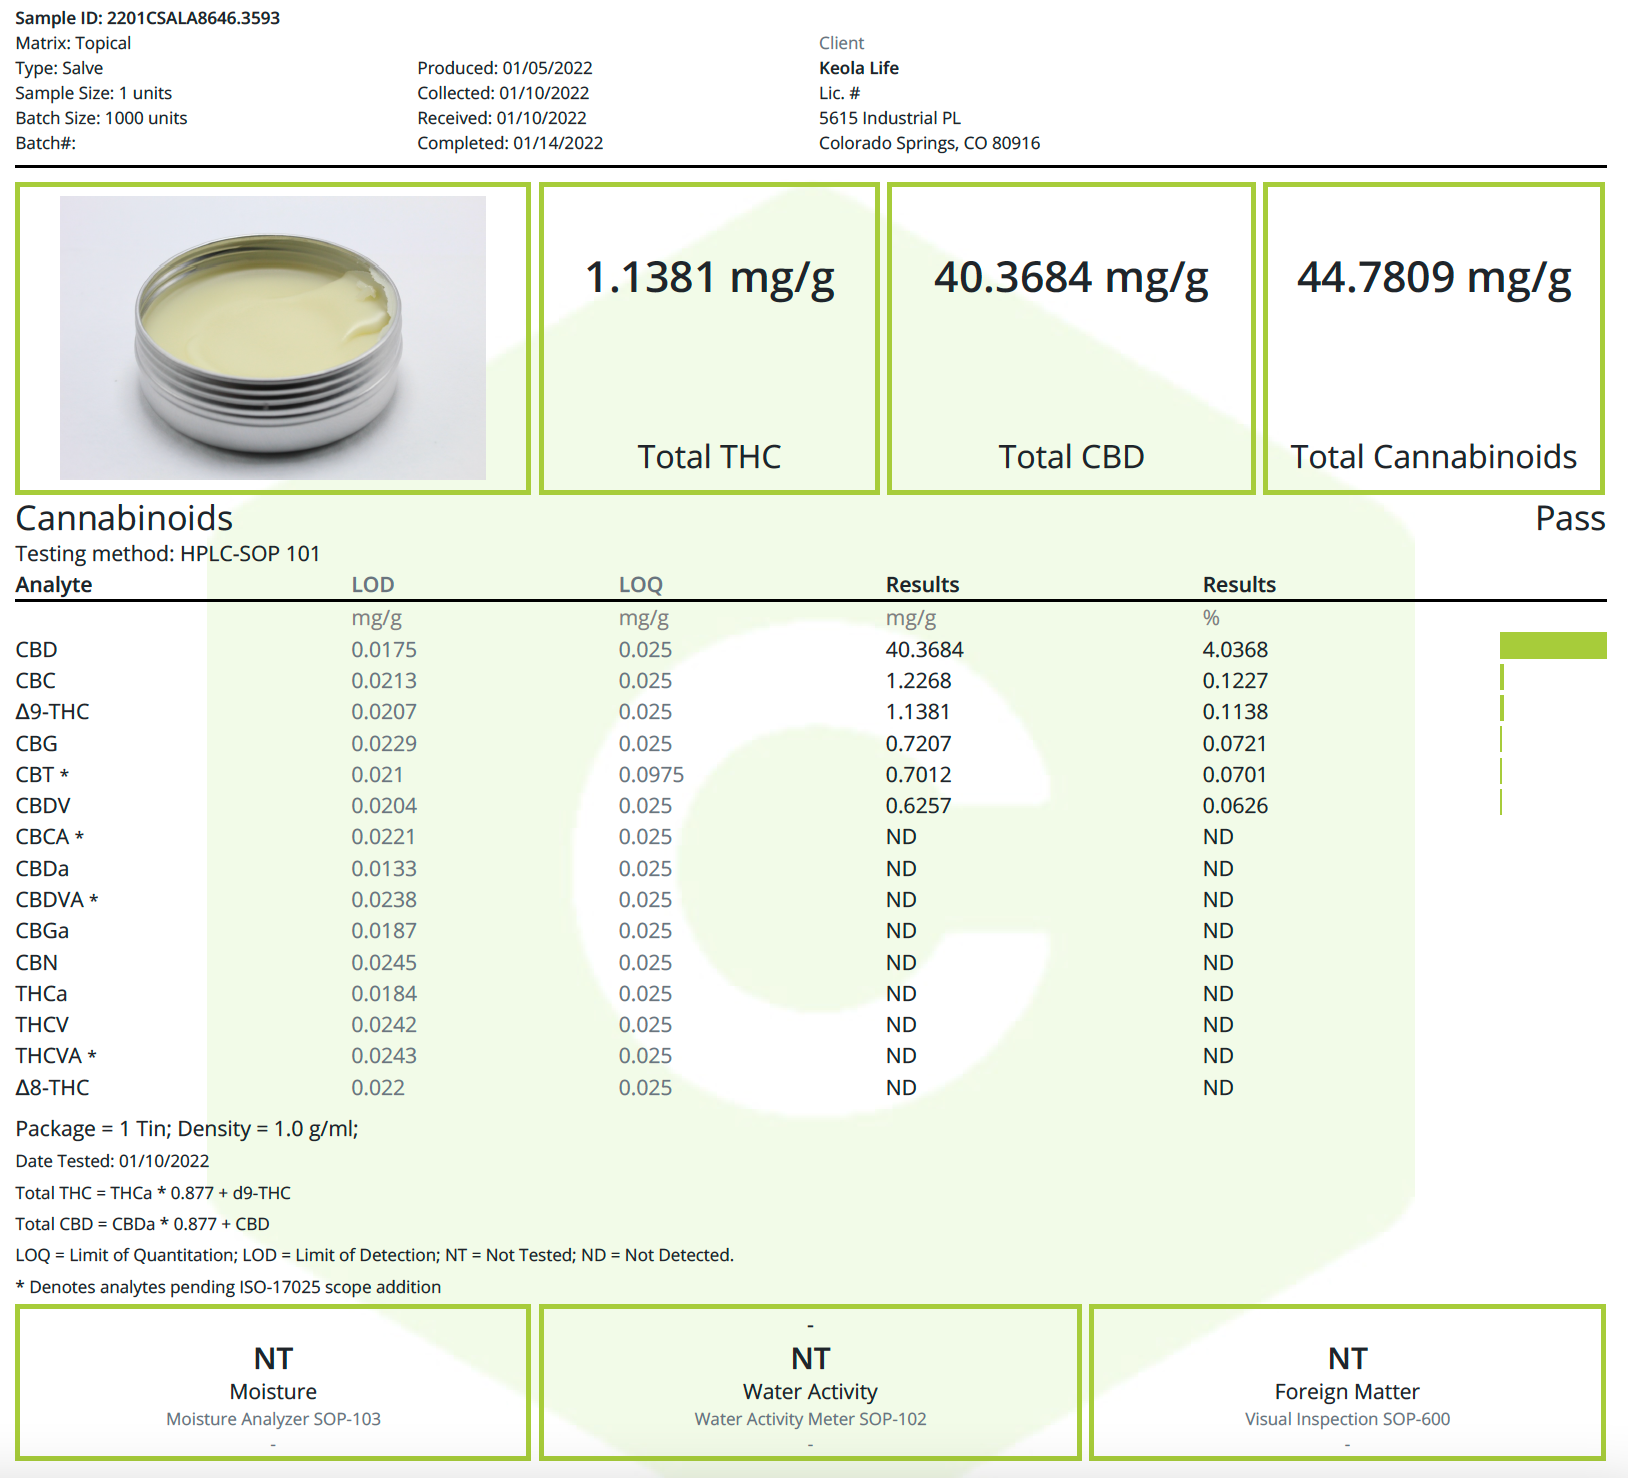Click Visual Inspection SOP-600 text

click(x=1347, y=1419)
